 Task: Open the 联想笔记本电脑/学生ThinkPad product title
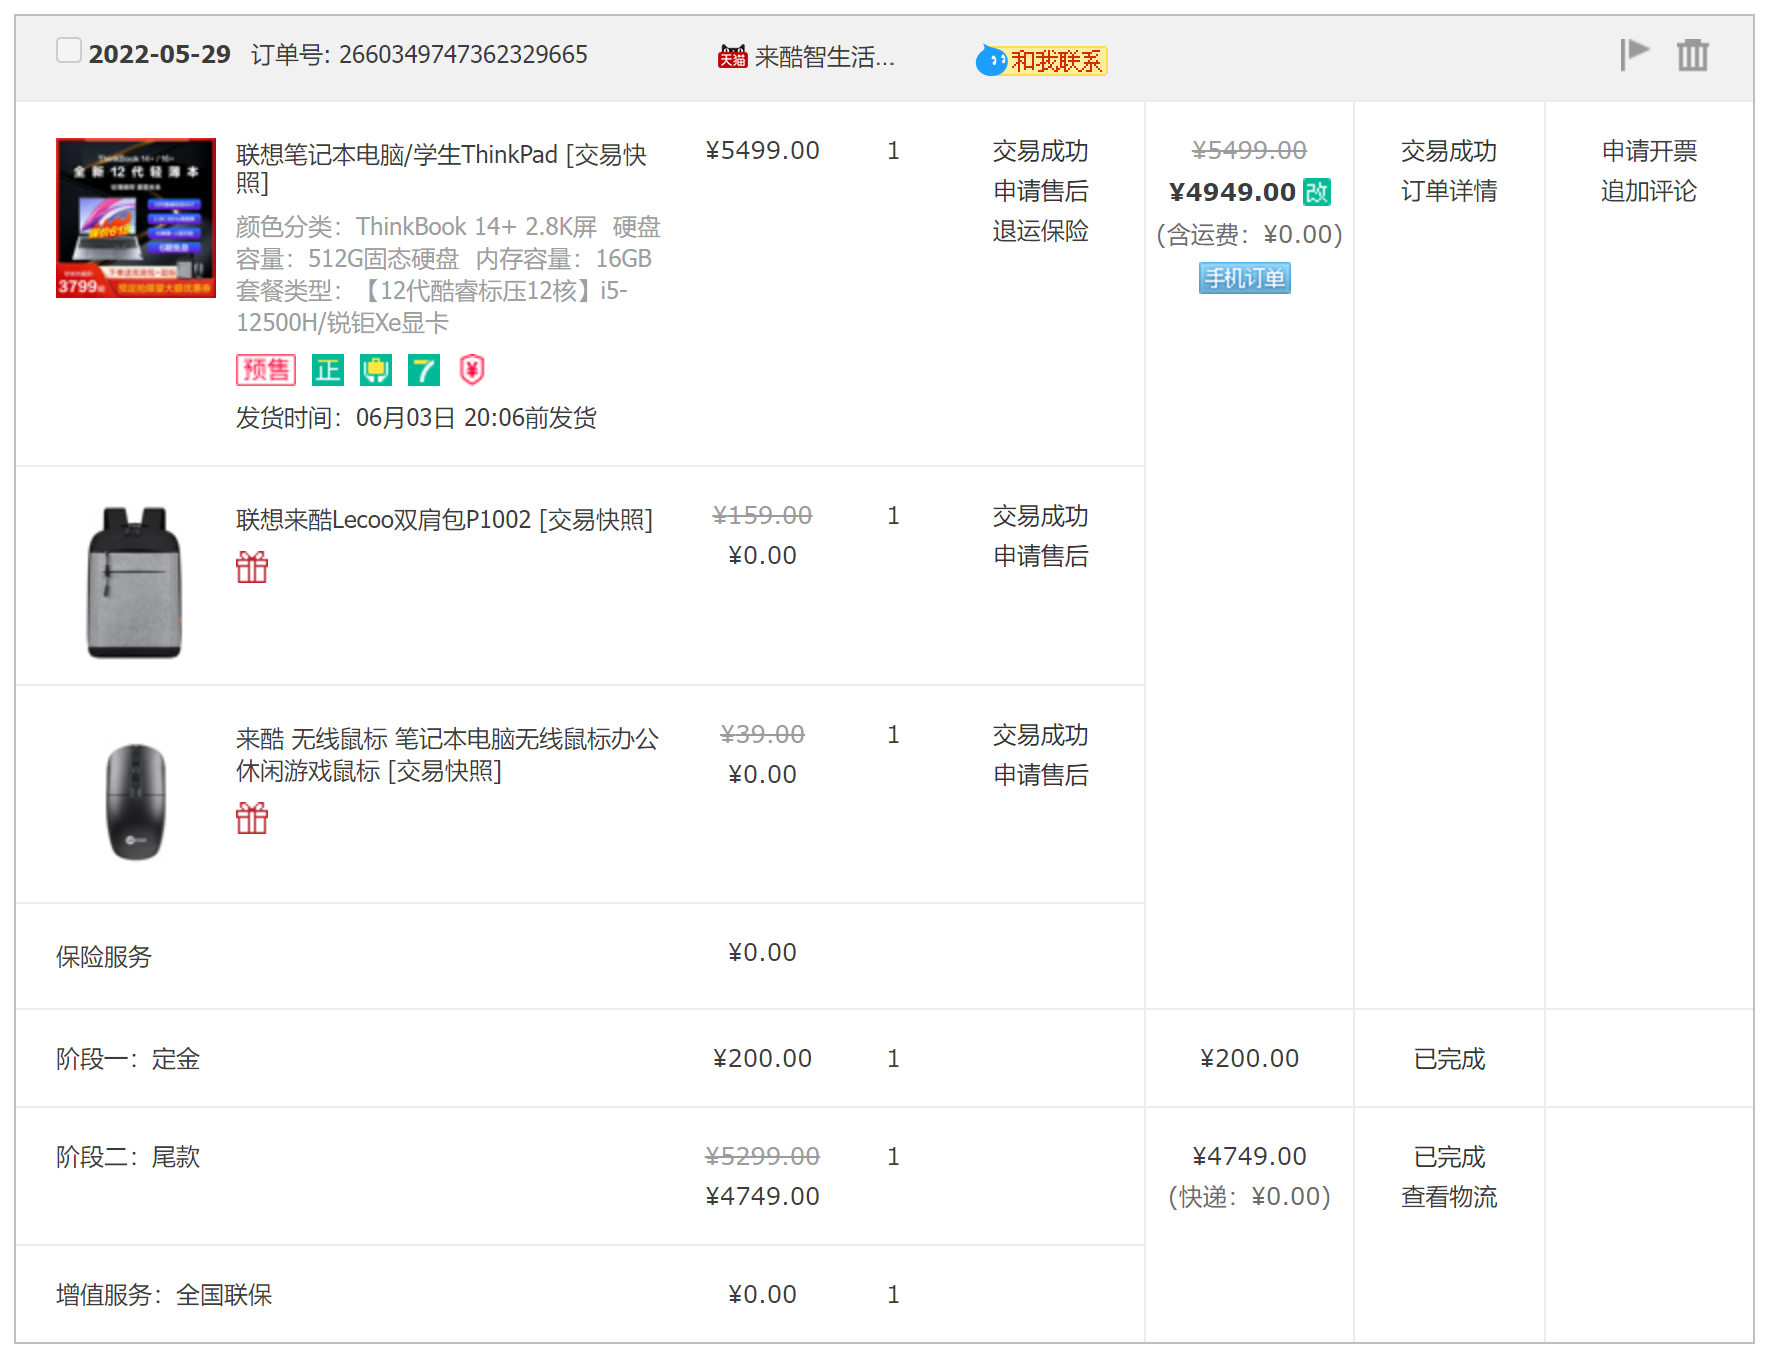tap(441, 168)
